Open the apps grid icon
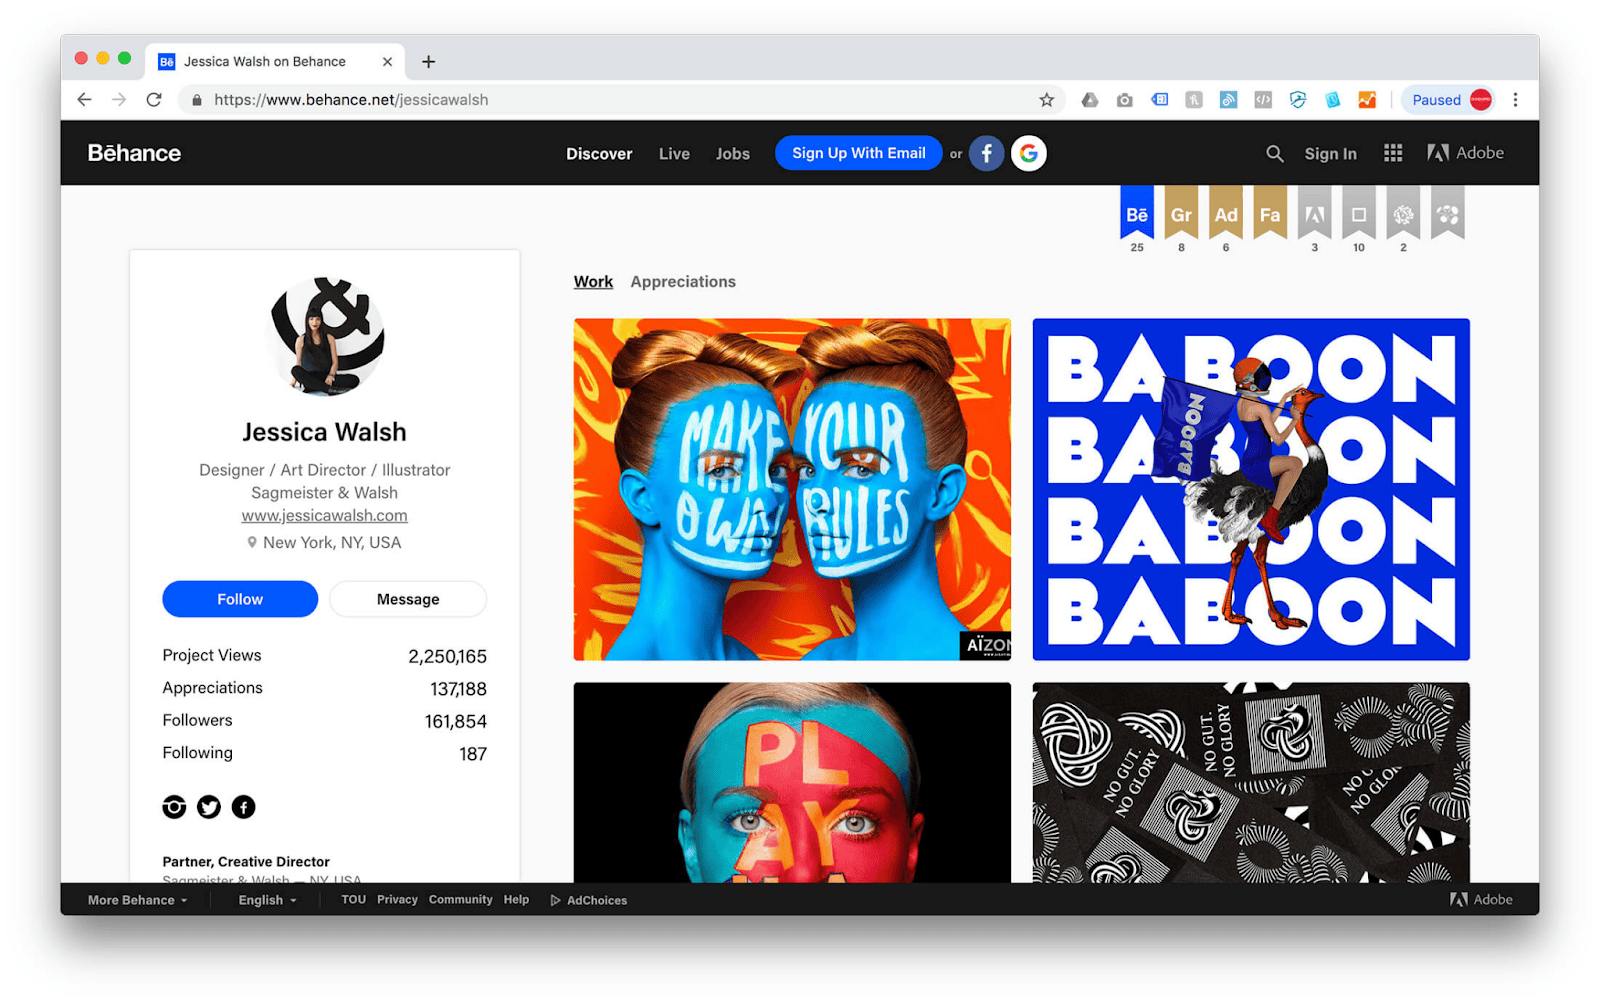Image resolution: width=1600 pixels, height=1002 pixels. [x=1393, y=153]
